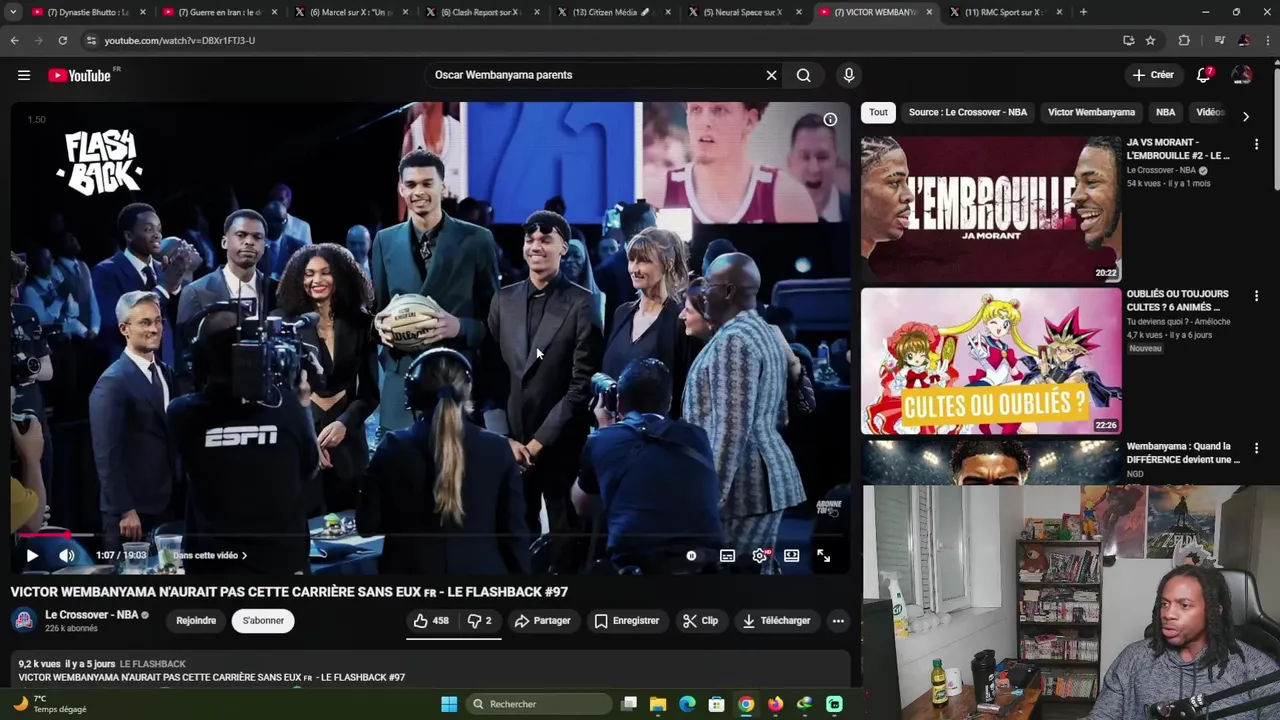Go to the YouTube home logo

point(79,75)
